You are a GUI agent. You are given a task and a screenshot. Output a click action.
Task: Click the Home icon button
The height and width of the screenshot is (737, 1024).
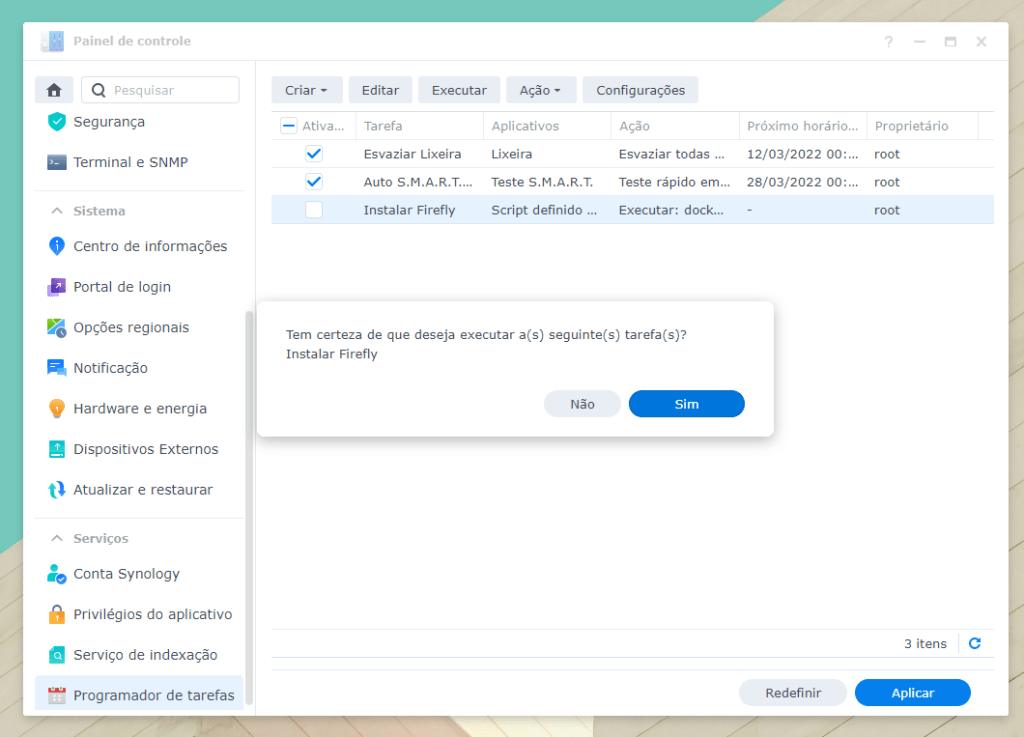(x=54, y=90)
